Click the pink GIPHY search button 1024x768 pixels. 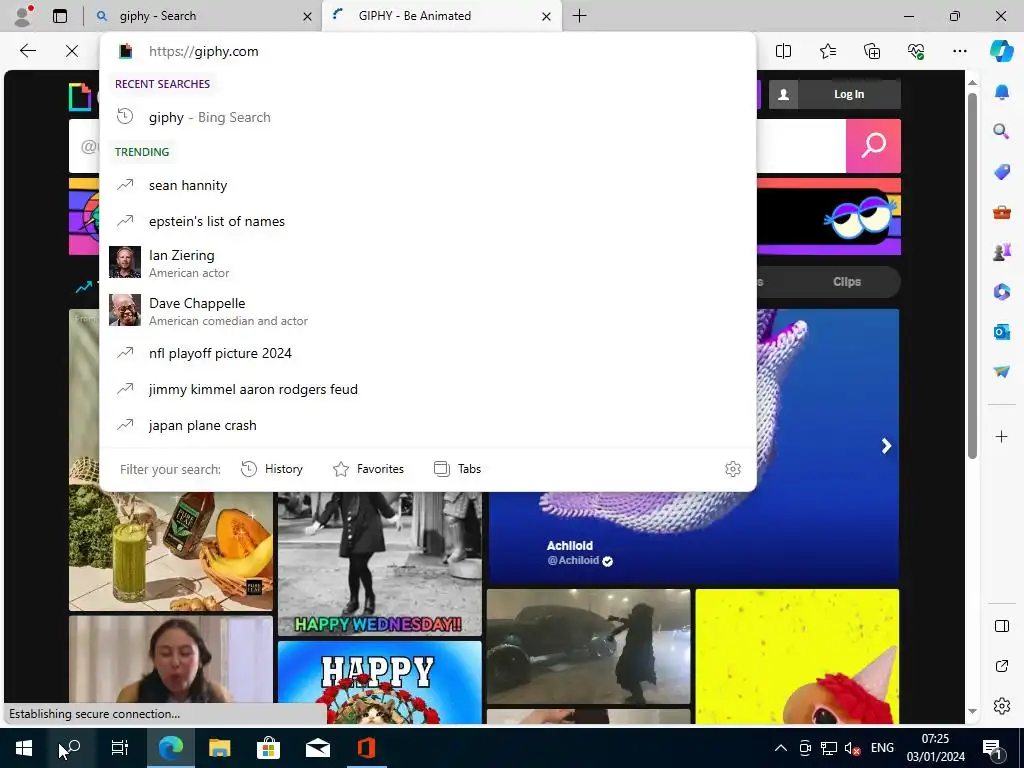873,146
